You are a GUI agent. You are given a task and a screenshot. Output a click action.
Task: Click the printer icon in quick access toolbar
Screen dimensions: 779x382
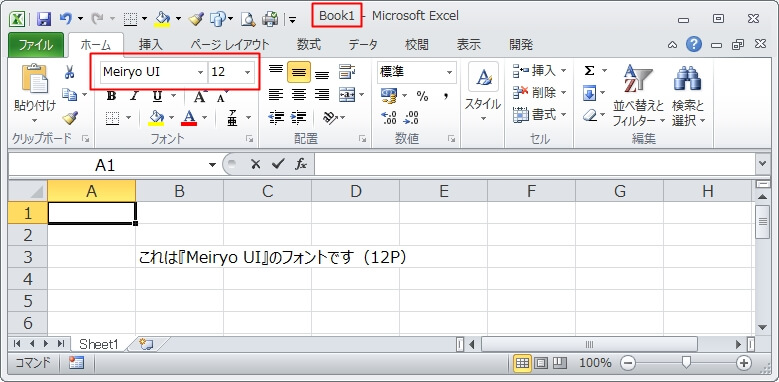click(270, 19)
